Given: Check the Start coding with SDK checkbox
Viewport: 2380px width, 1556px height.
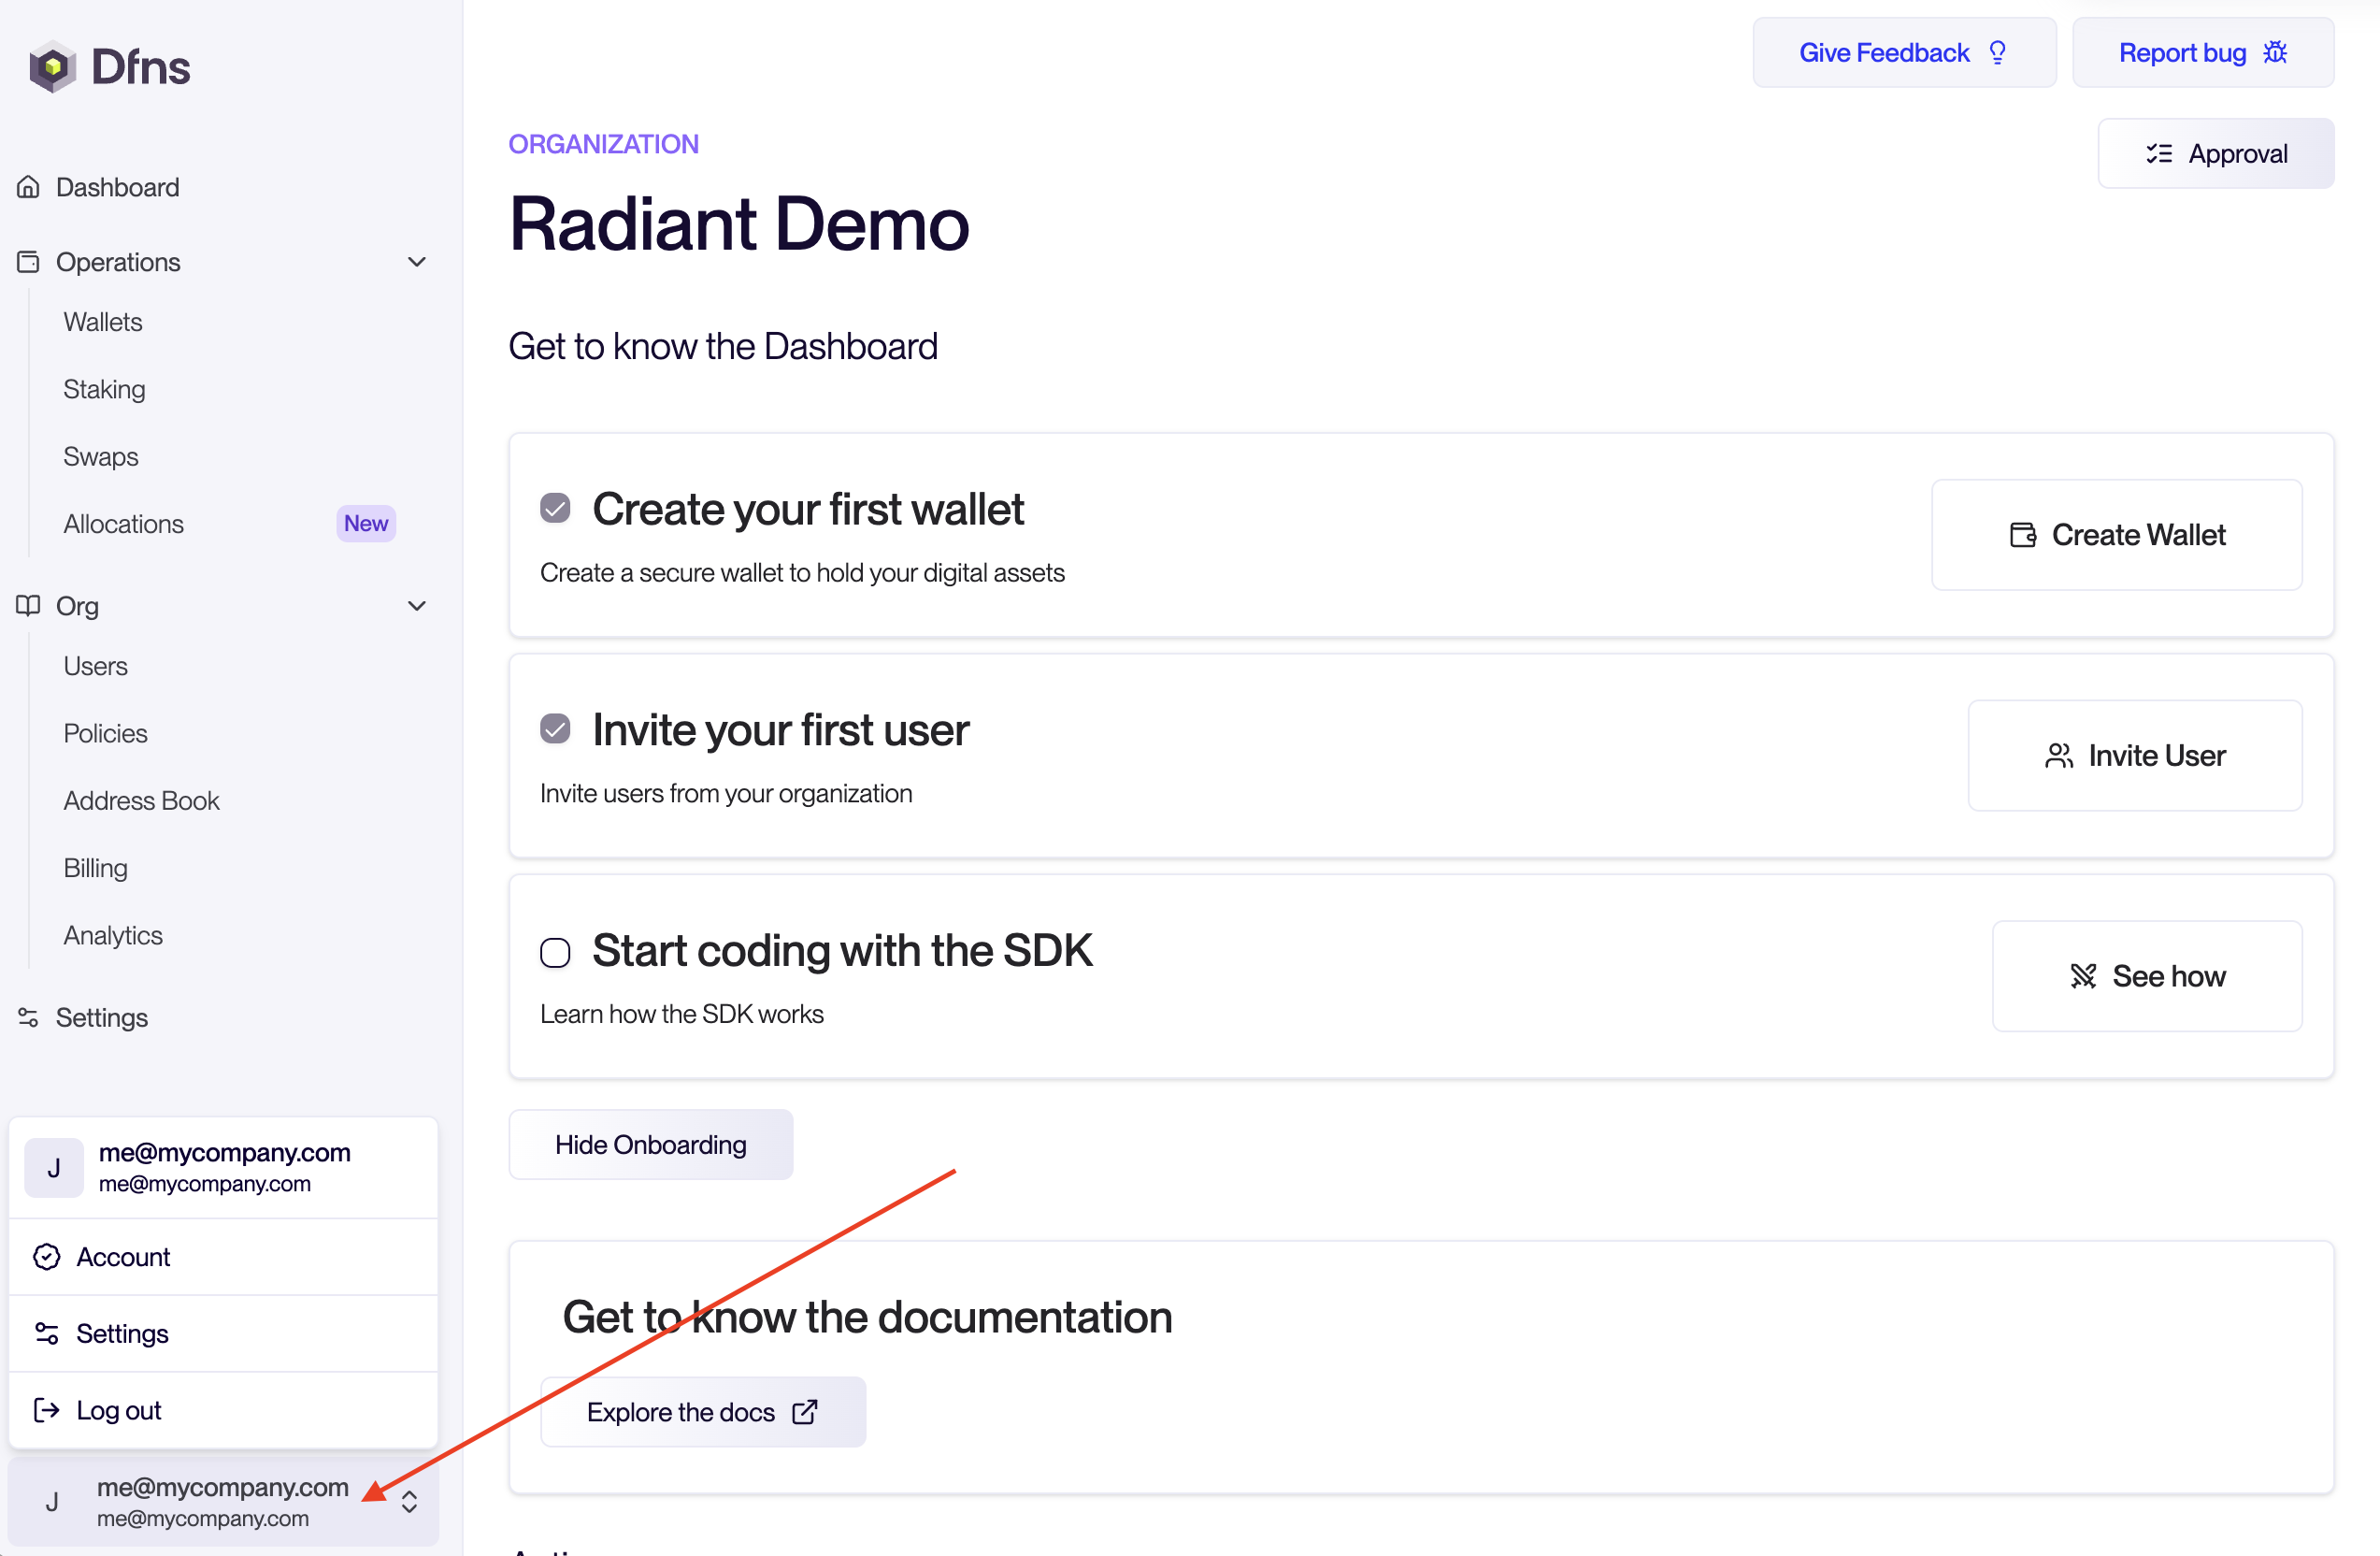Looking at the screenshot, I should coord(555,952).
